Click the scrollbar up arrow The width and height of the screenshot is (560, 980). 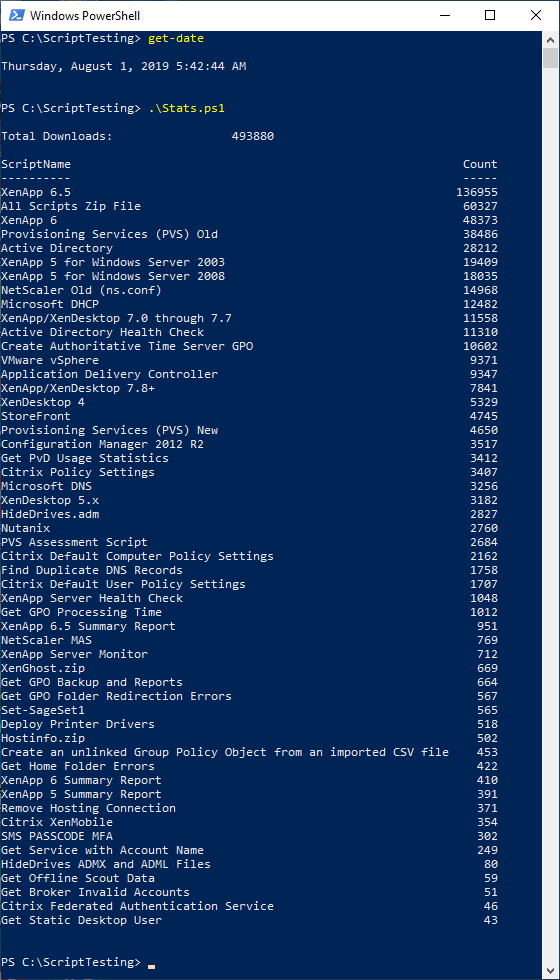pyautogui.click(x=550, y=38)
